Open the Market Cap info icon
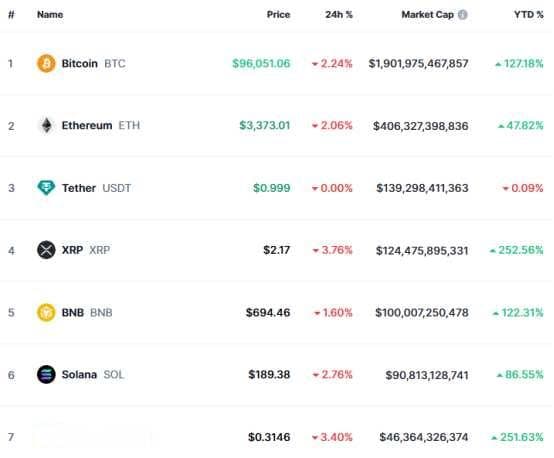This screenshot has height=458, width=554. 462,14
